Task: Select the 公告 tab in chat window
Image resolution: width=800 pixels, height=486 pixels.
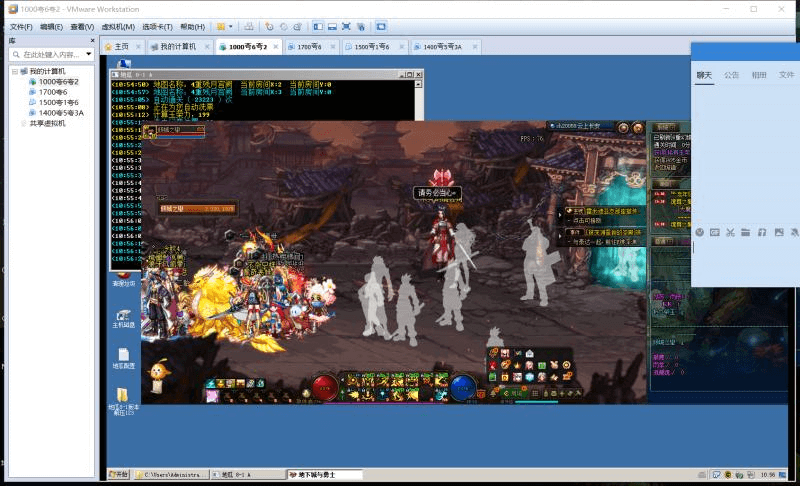Action: (x=731, y=75)
